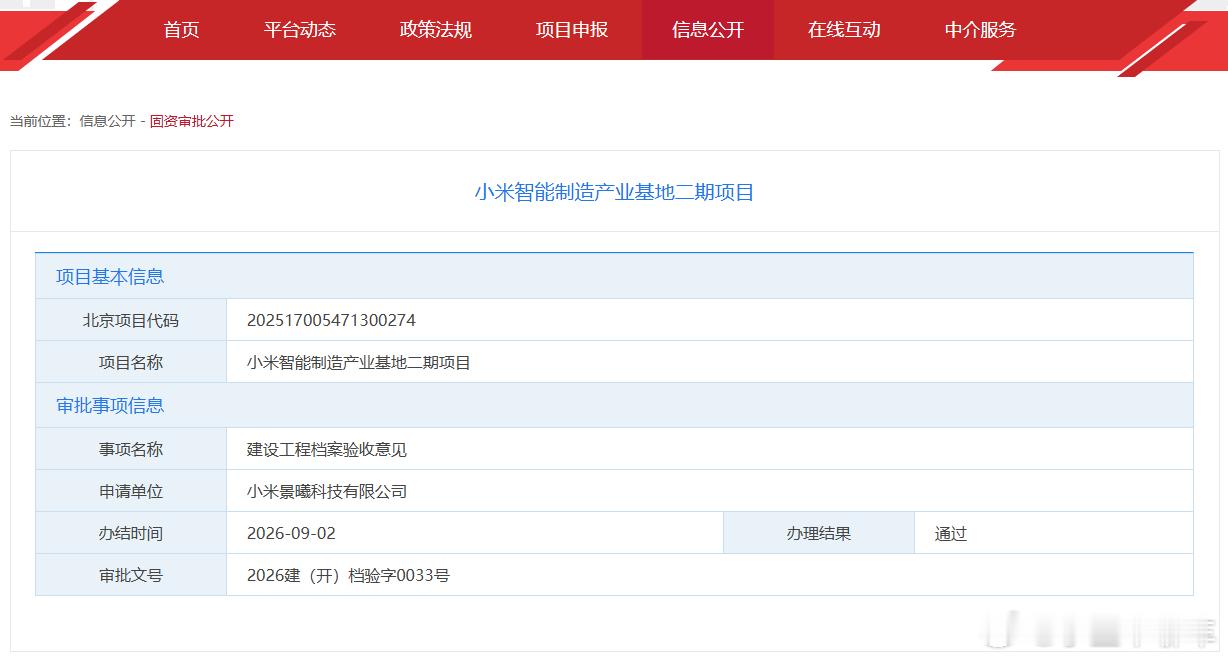
Task: Click the 办理结果 label cell
Action: (x=819, y=533)
